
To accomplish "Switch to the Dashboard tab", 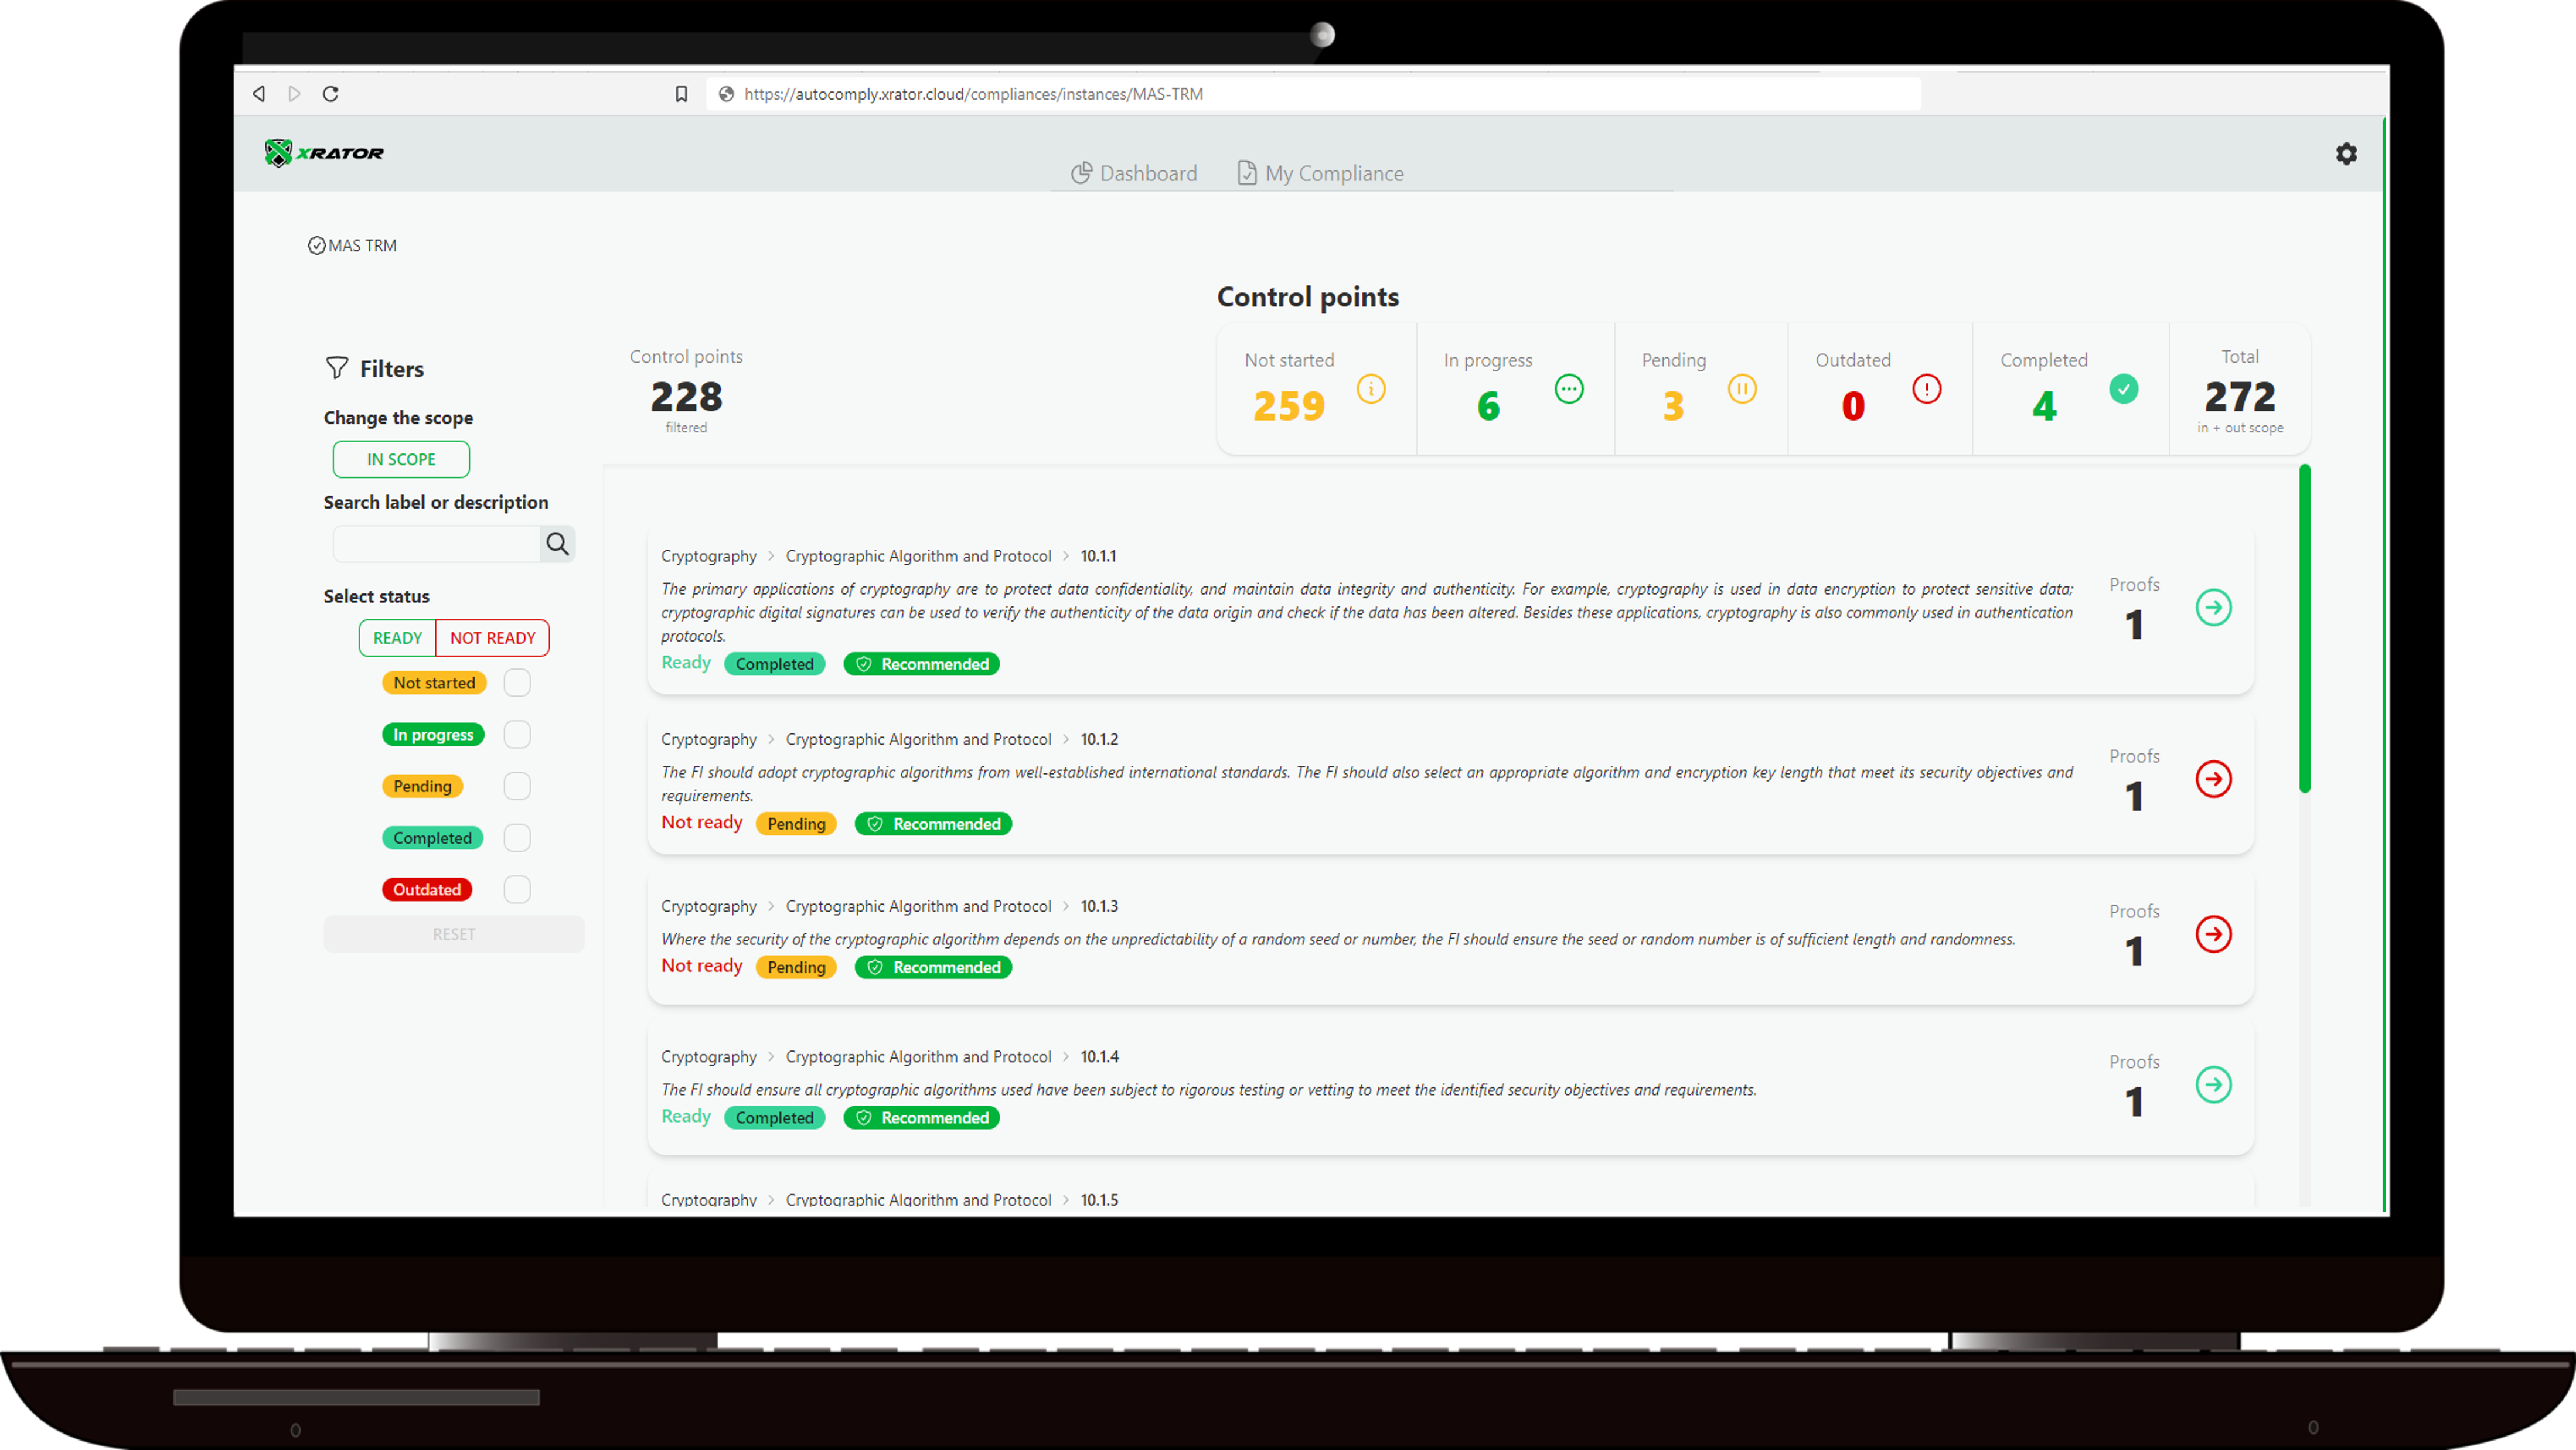I will click(1148, 172).
